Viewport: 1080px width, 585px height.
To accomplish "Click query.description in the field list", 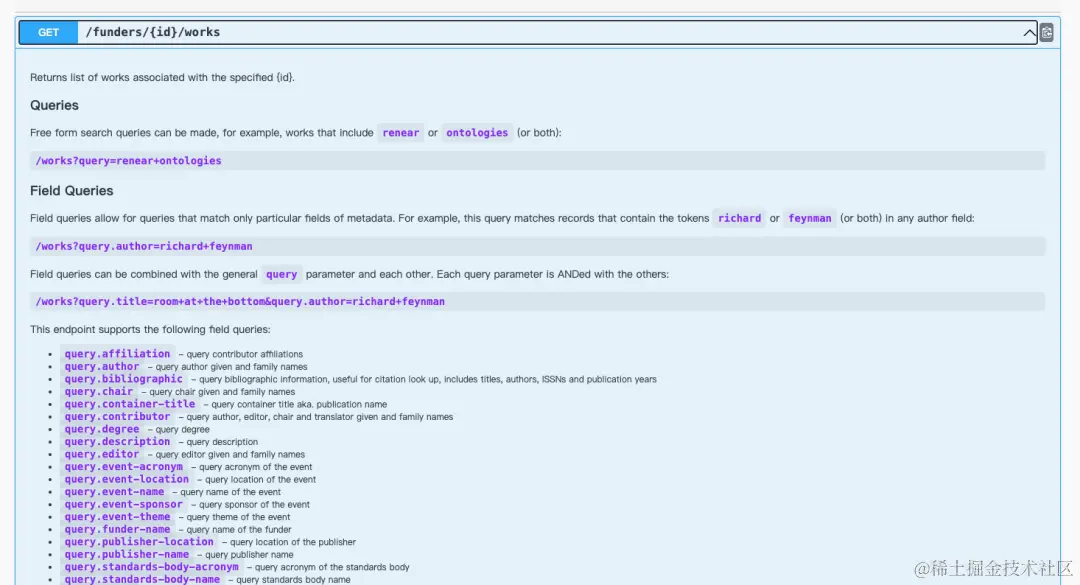I will [117, 442].
